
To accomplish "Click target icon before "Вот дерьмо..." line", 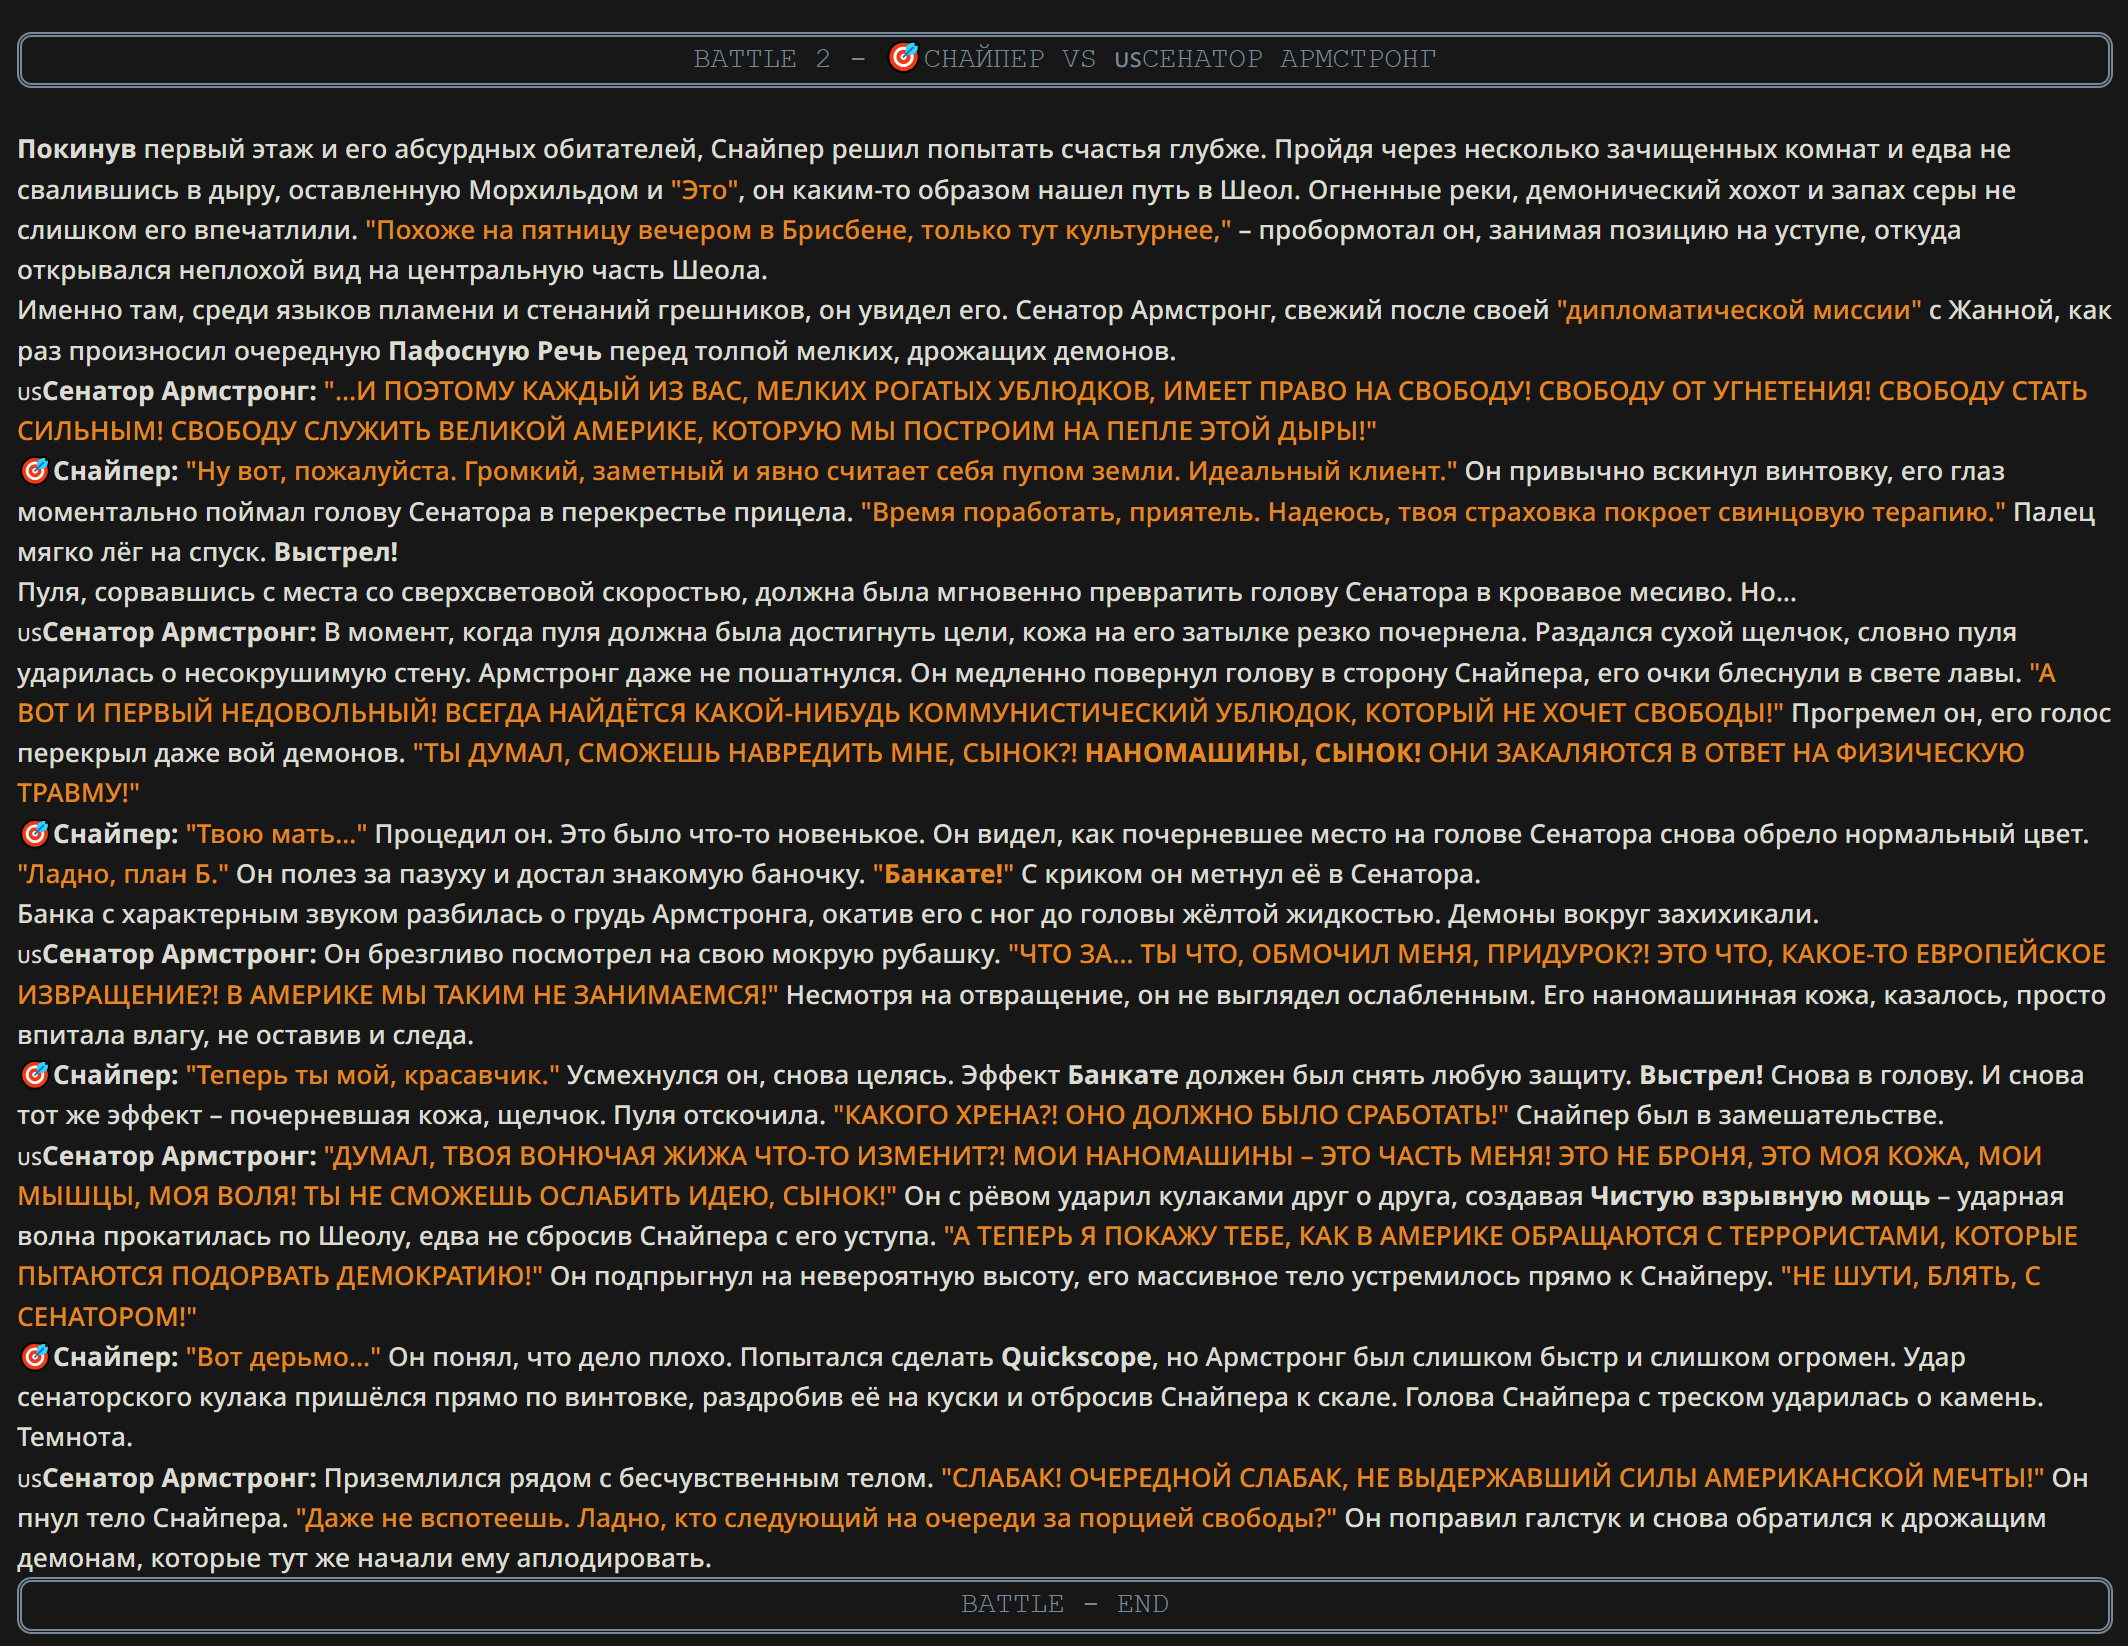I will pyautogui.click(x=35, y=1356).
